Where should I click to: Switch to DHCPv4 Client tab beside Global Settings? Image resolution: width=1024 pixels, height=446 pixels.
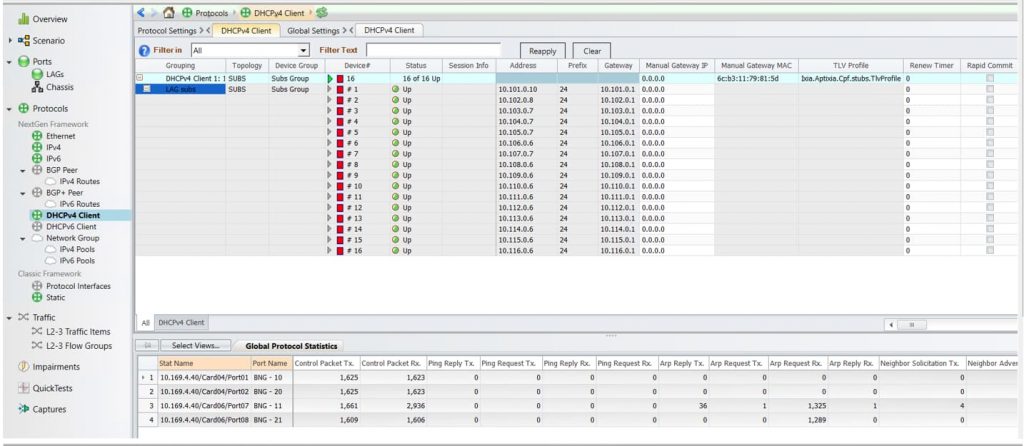[389, 30]
